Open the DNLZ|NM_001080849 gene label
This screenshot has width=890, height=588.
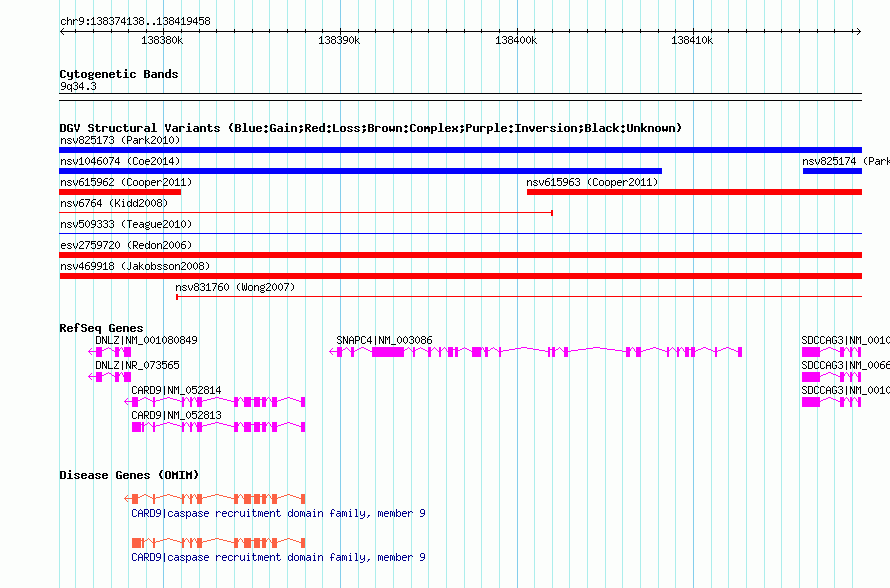(146, 340)
